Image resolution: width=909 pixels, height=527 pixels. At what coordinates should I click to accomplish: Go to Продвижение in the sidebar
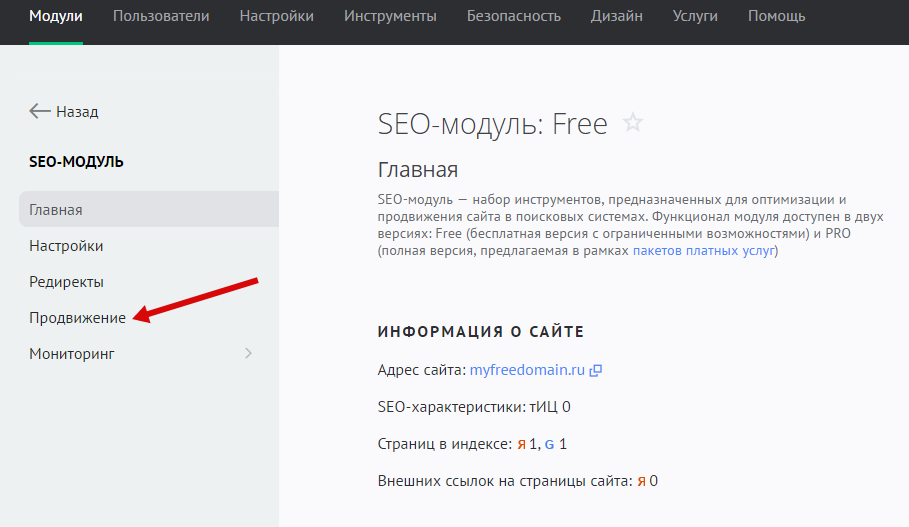tap(78, 318)
